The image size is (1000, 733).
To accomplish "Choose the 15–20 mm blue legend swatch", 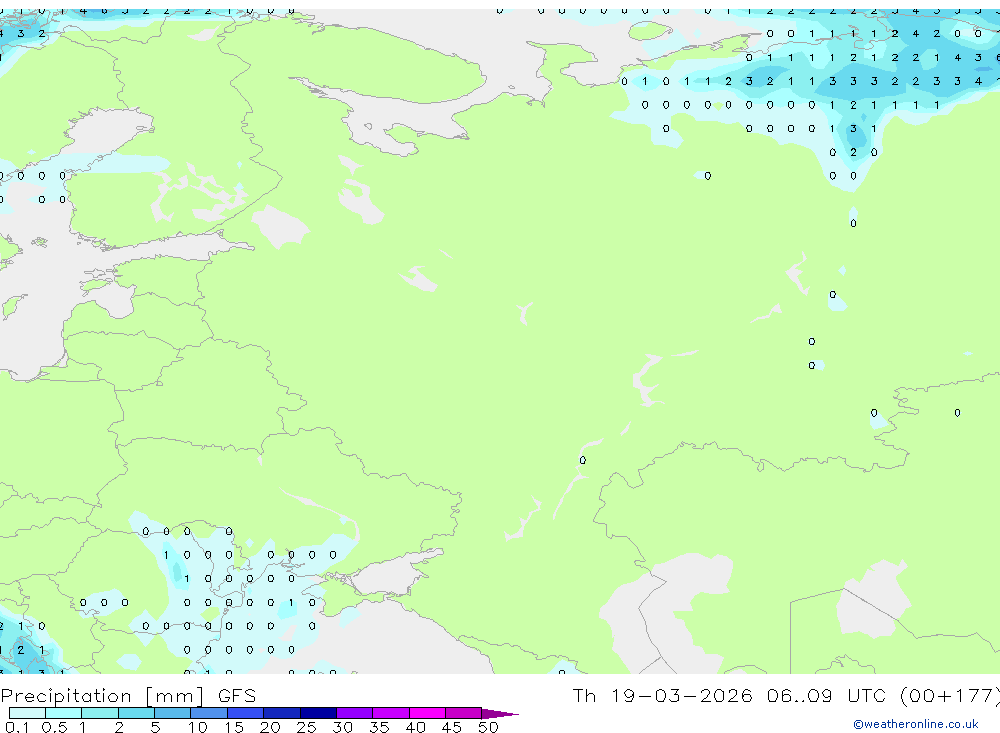I will click(x=246, y=713).
